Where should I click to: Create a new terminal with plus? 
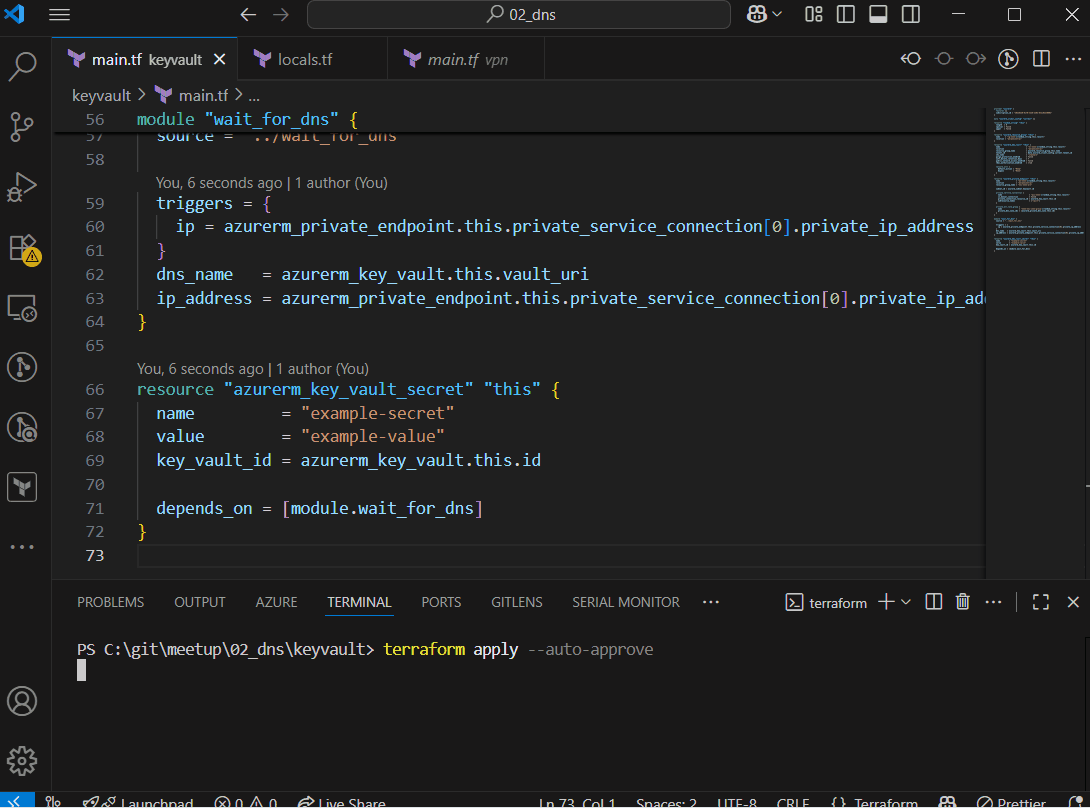click(x=886, y=602)
